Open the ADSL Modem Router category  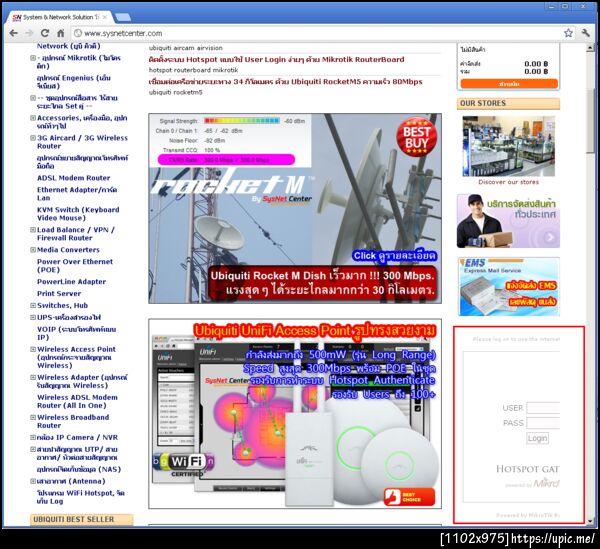(73, 178)
